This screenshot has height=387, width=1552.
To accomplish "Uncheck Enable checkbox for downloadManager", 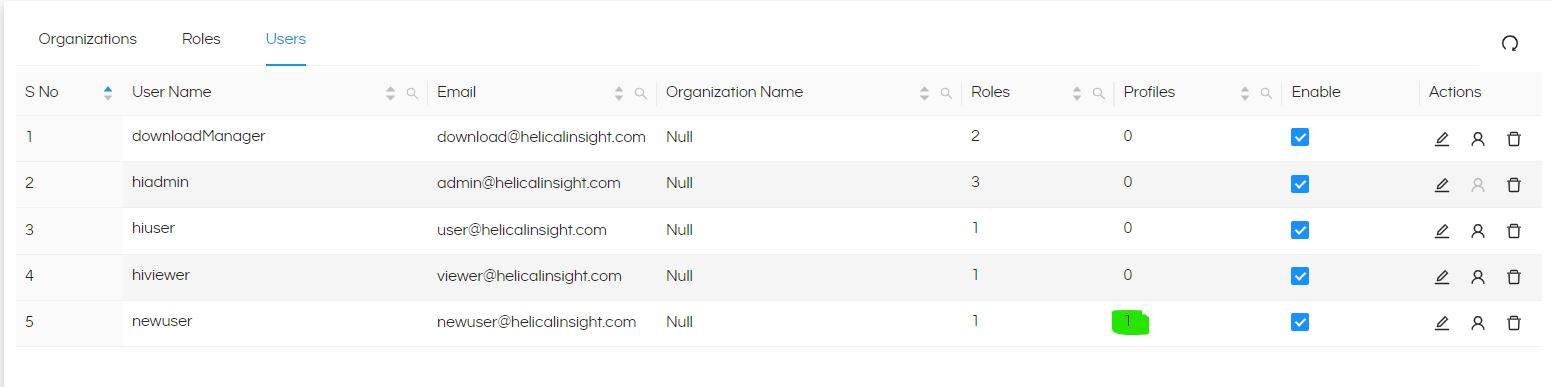I will tap(1300, 138).
